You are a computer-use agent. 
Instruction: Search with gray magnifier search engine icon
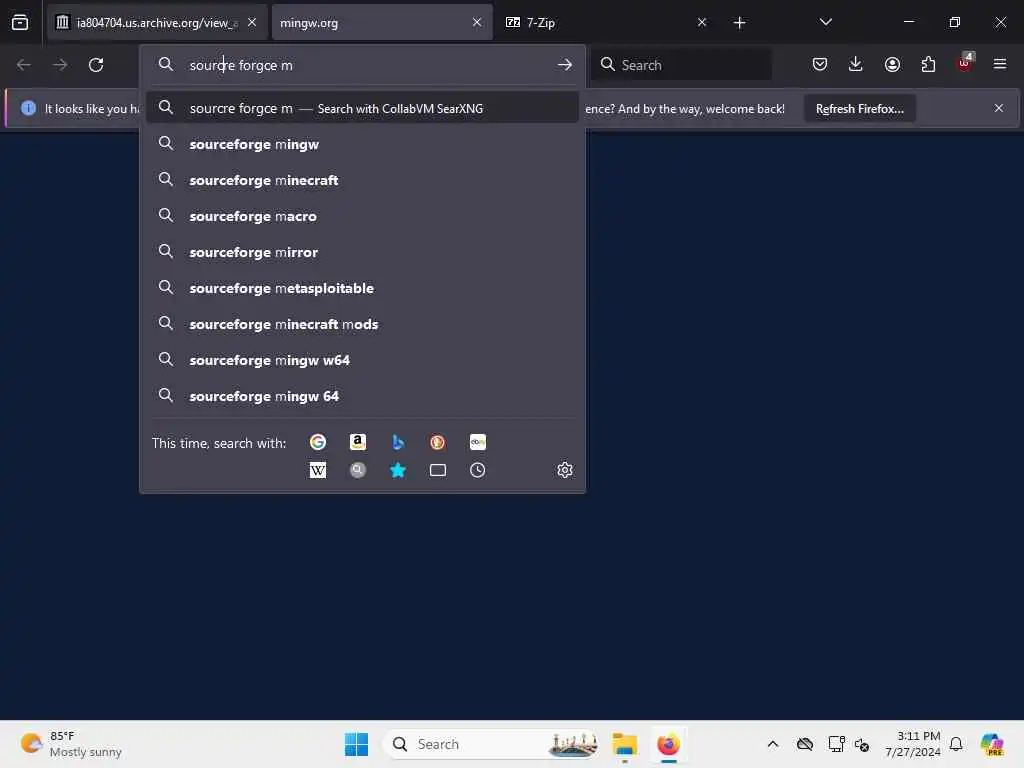(358, 470)
